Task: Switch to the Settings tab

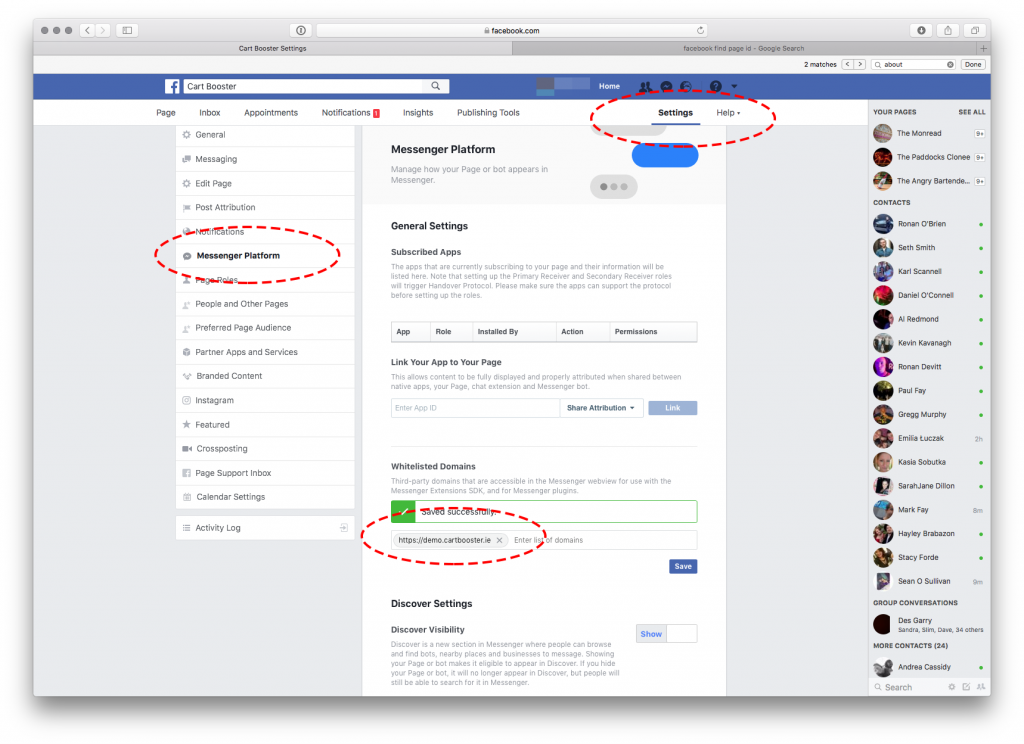Action: point(675,113)
